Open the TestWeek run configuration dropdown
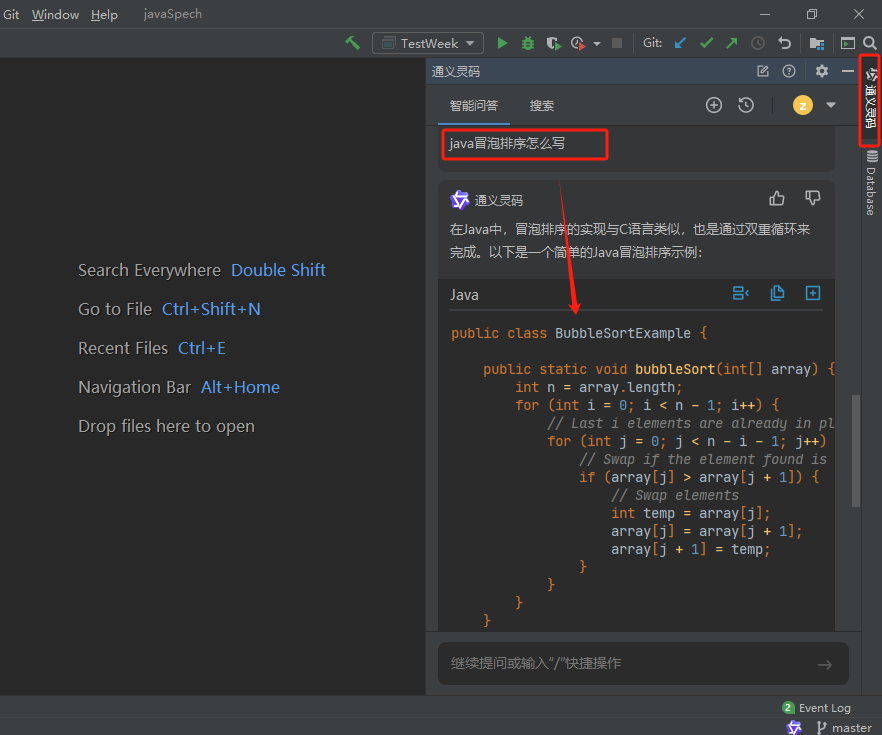This screenshot has height=735, width=882. tap(428, 43)
